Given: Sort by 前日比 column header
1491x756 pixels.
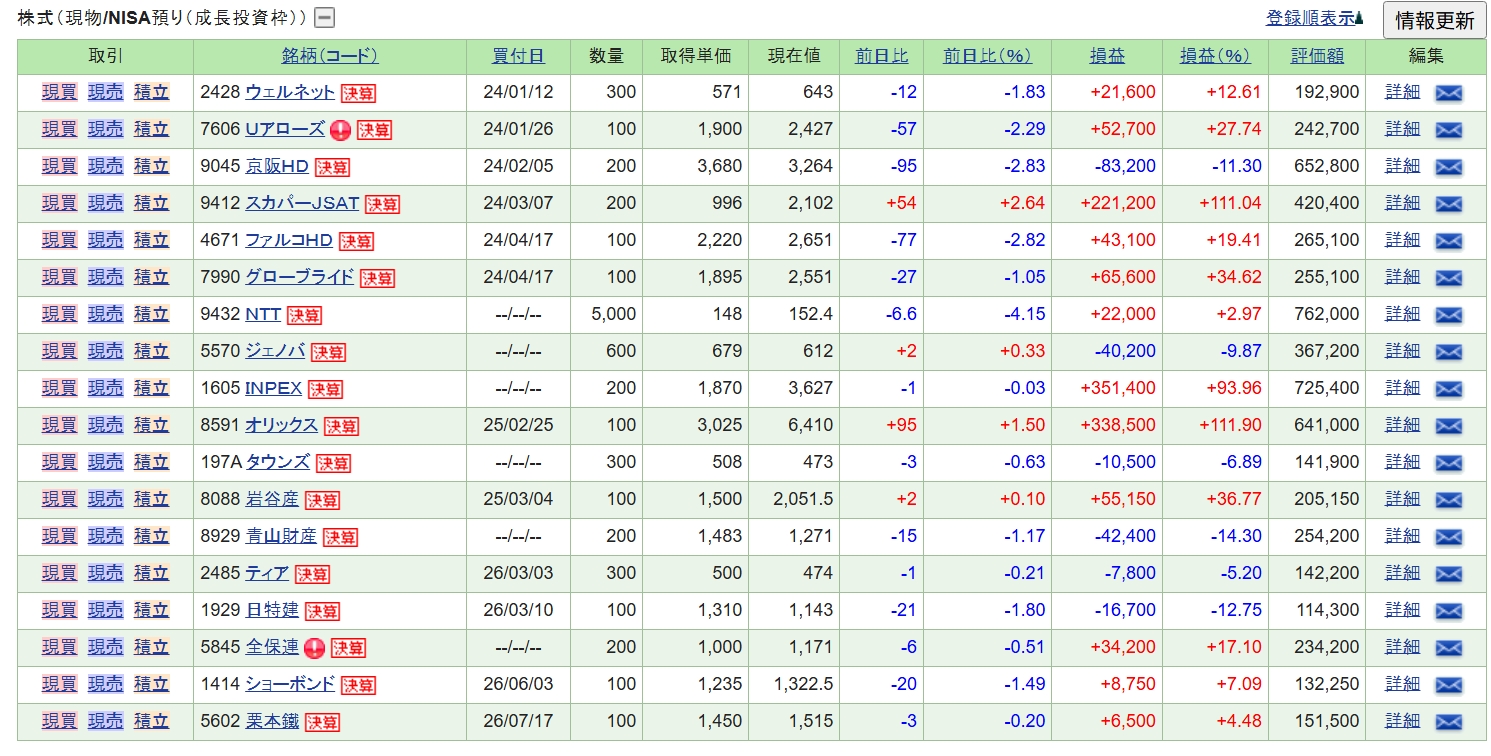Looking at the screenshot, I should [881, 57].
